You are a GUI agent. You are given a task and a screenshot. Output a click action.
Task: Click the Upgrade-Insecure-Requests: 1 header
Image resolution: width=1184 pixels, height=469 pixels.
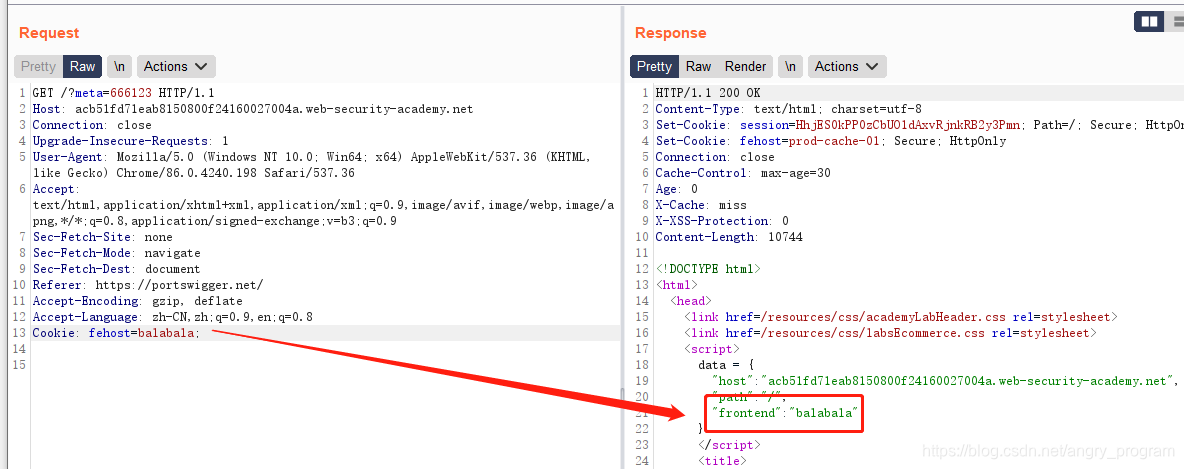[x=131, y=141]
